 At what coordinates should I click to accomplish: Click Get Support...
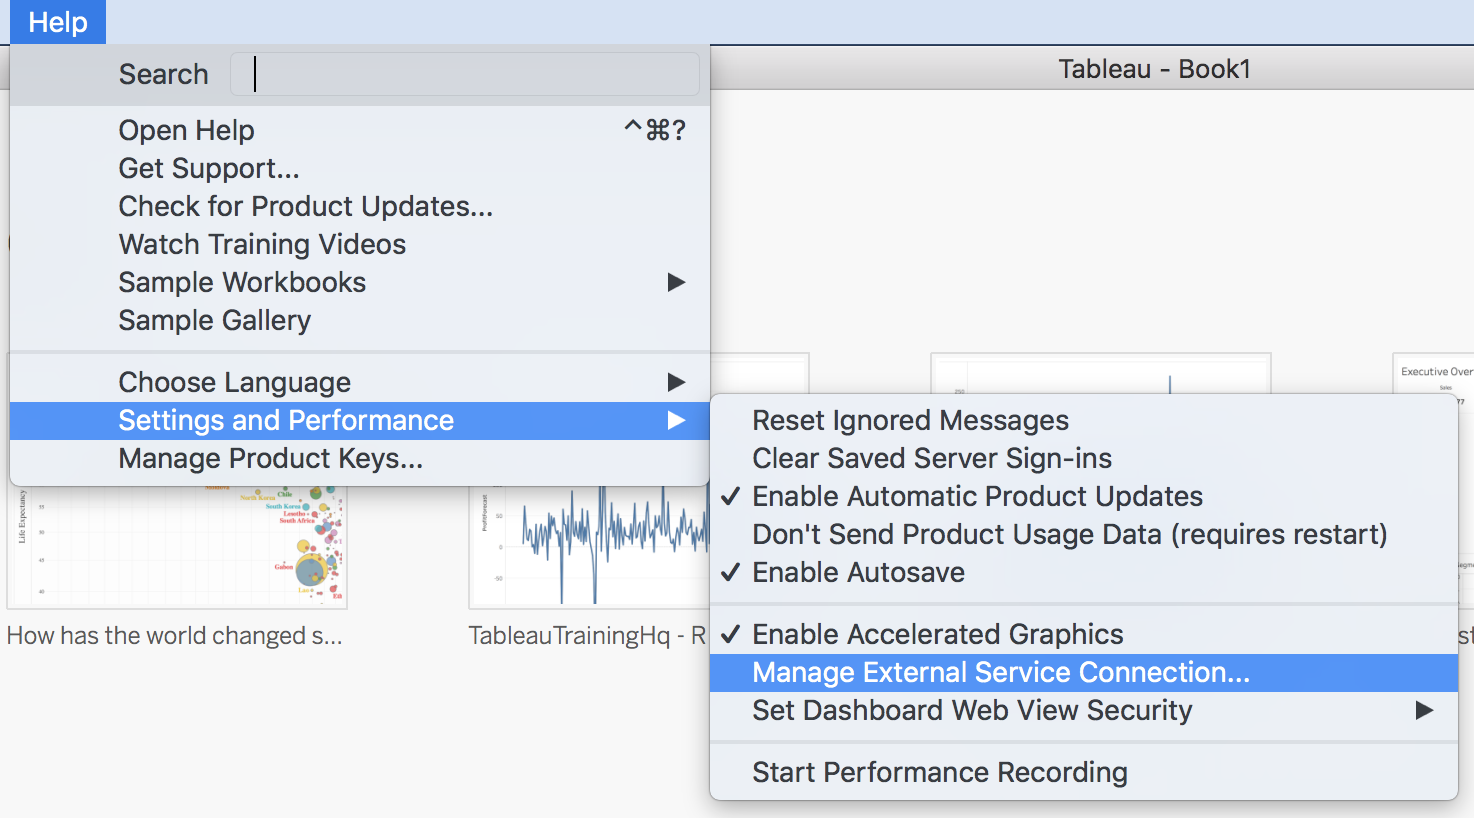click(x=208, y=168)
